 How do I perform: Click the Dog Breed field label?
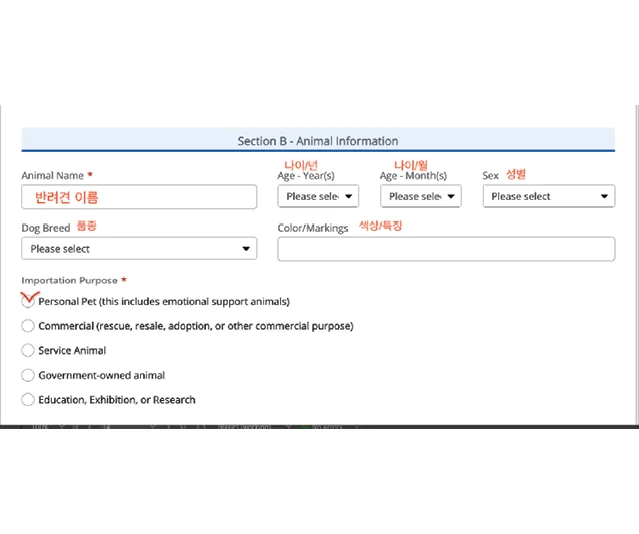click(46, 227)
